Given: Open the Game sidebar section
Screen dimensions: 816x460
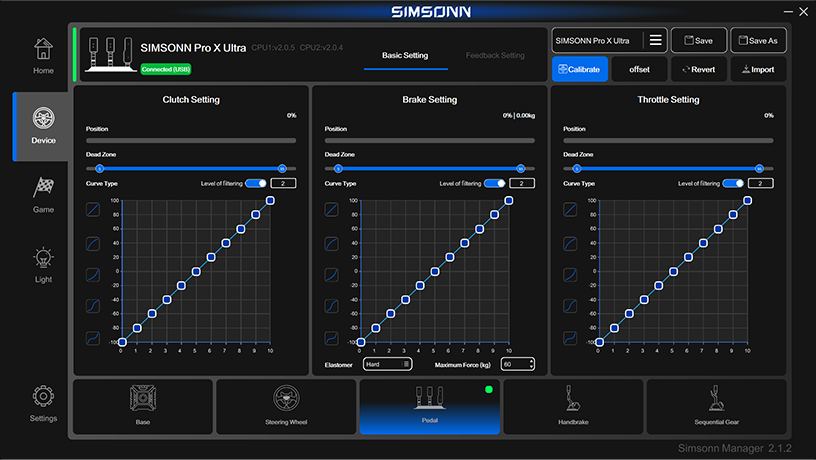Looking at the screenshot, I should pos(43,195).
